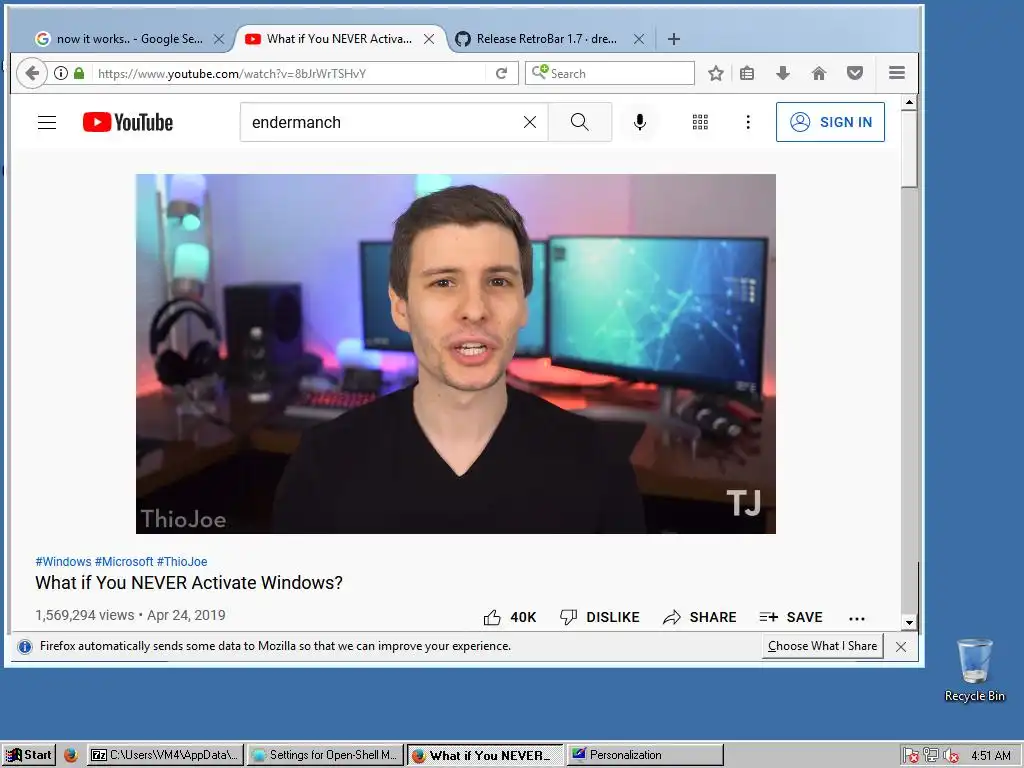Launch Firefox from quick launch icon
The image size is (1024, 768).
pos(71,755)
